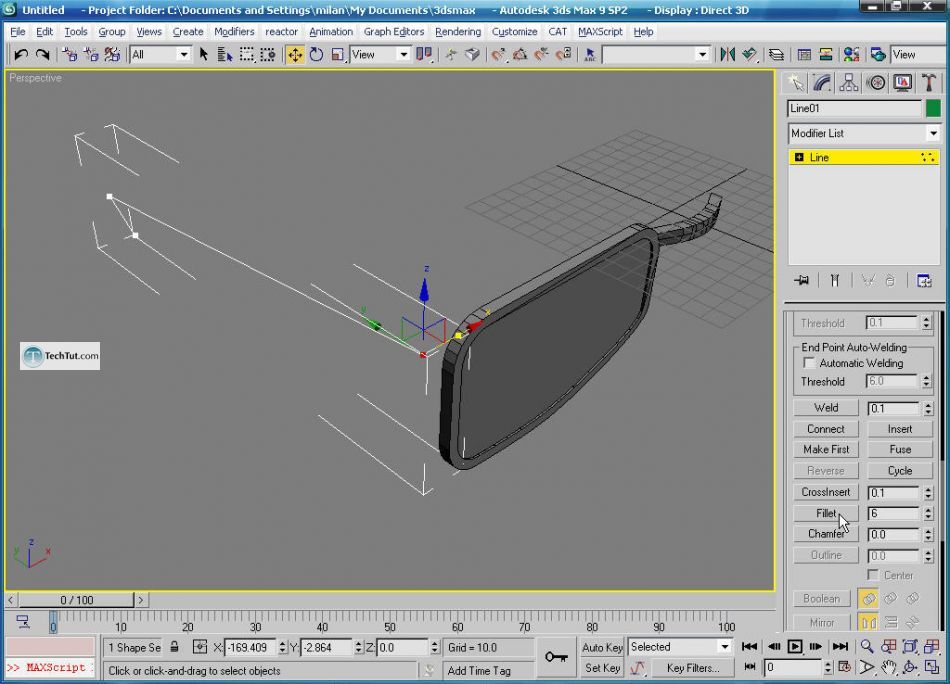The height and width of the screenshot is (684, 950).
Task: Open the Hierarchy command panel tab
Action: (x=849, y=83)
